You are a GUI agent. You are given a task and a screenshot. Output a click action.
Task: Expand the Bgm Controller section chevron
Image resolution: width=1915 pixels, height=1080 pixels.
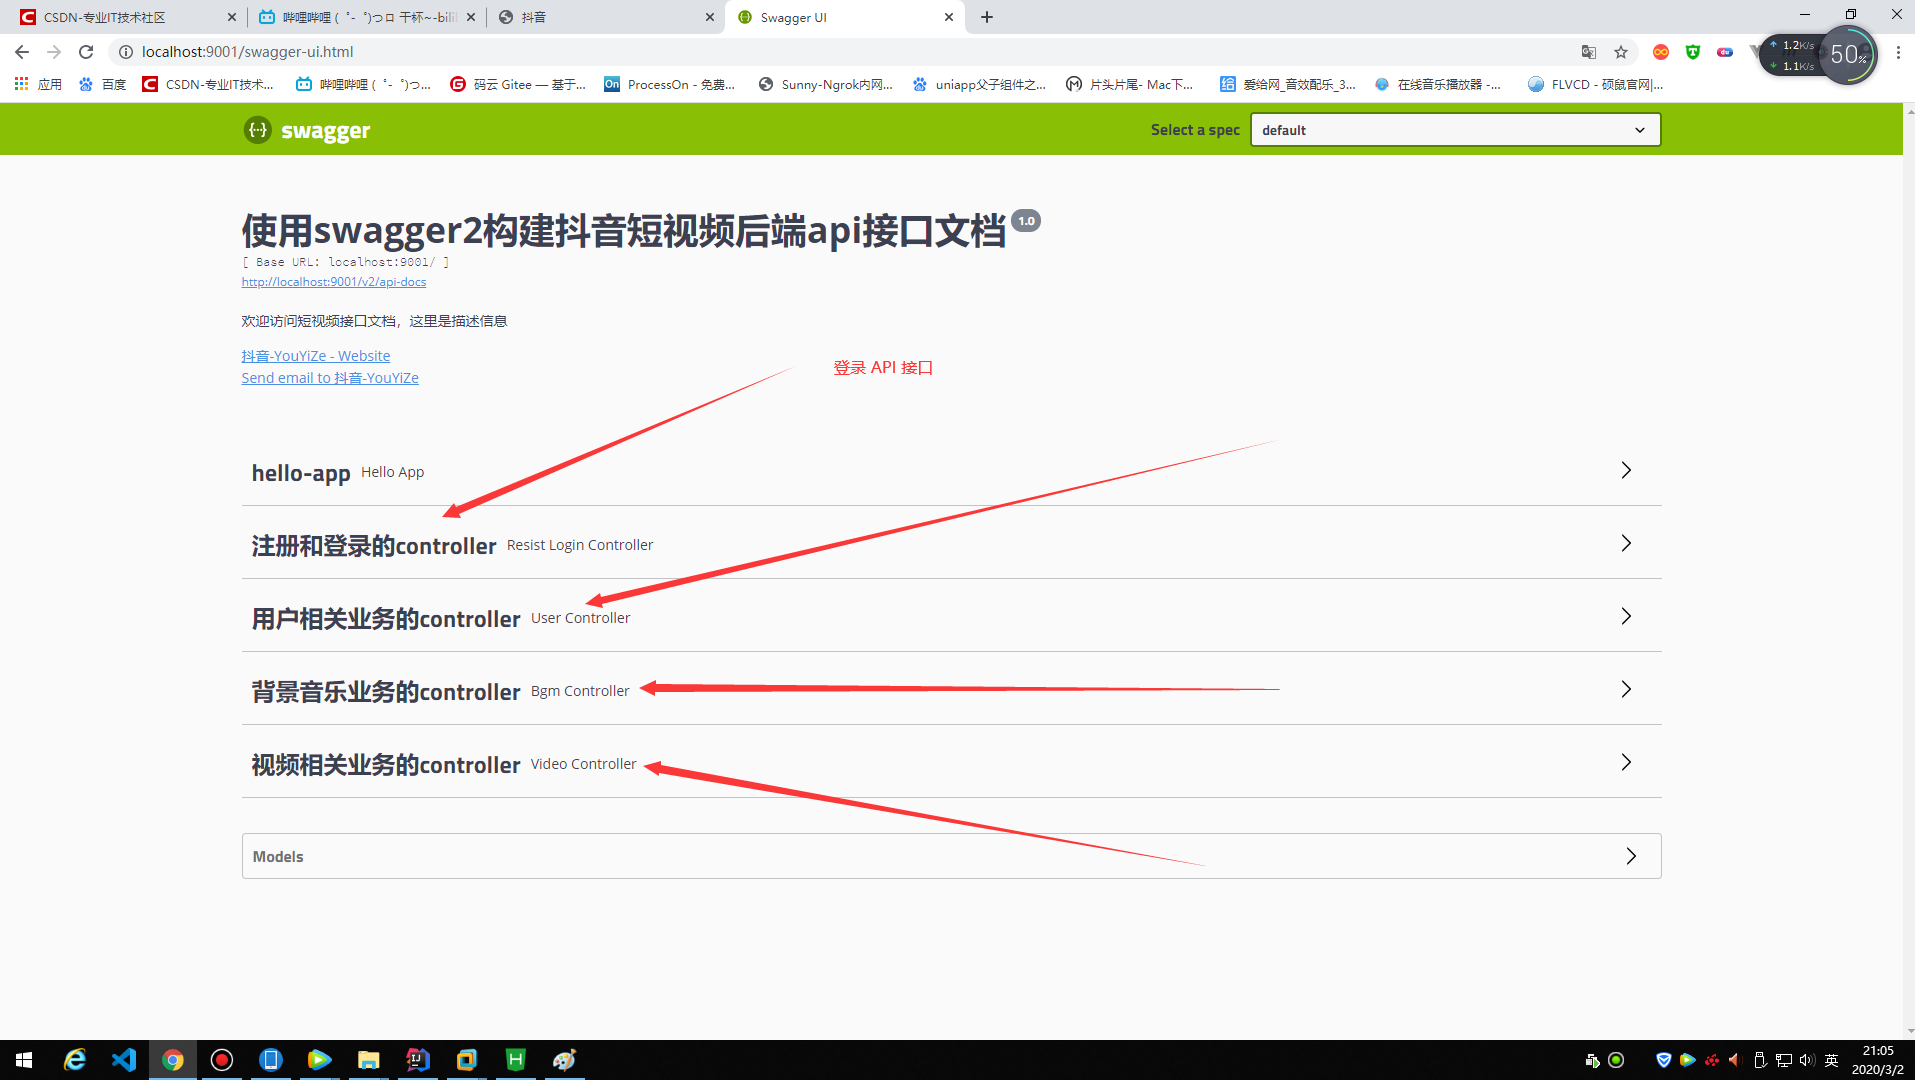(x=1626, y=689)
